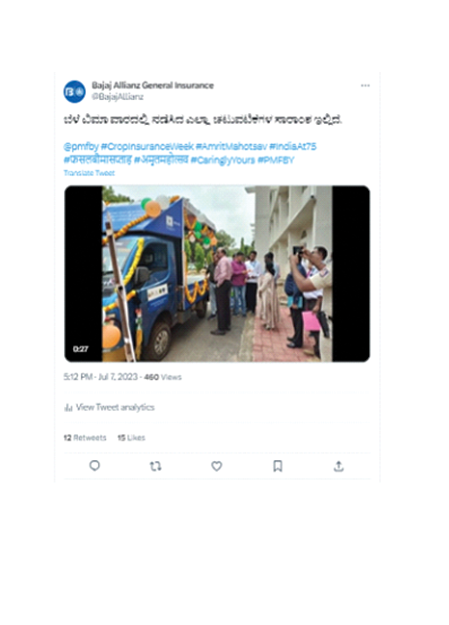
Task: Click the analytics bar chart icon
Action: (x=68, y=407)
